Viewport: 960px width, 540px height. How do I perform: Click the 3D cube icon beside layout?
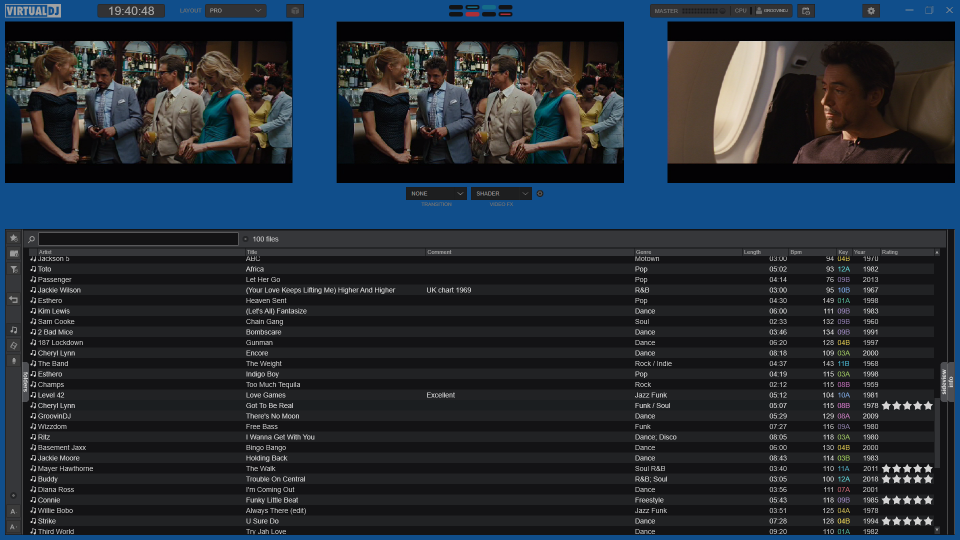tap(295, 11)
